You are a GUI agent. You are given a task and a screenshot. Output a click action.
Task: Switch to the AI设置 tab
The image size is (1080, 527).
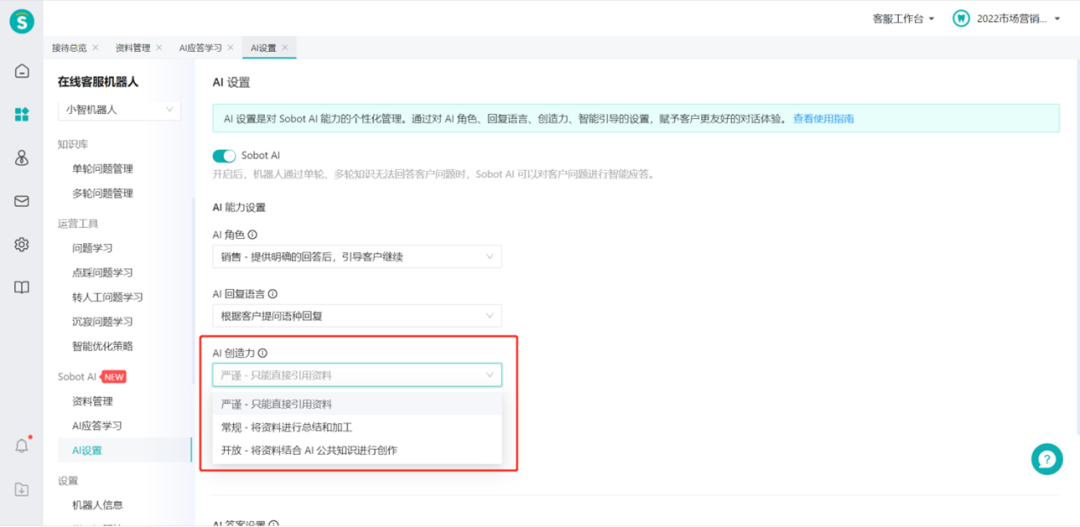262,48
